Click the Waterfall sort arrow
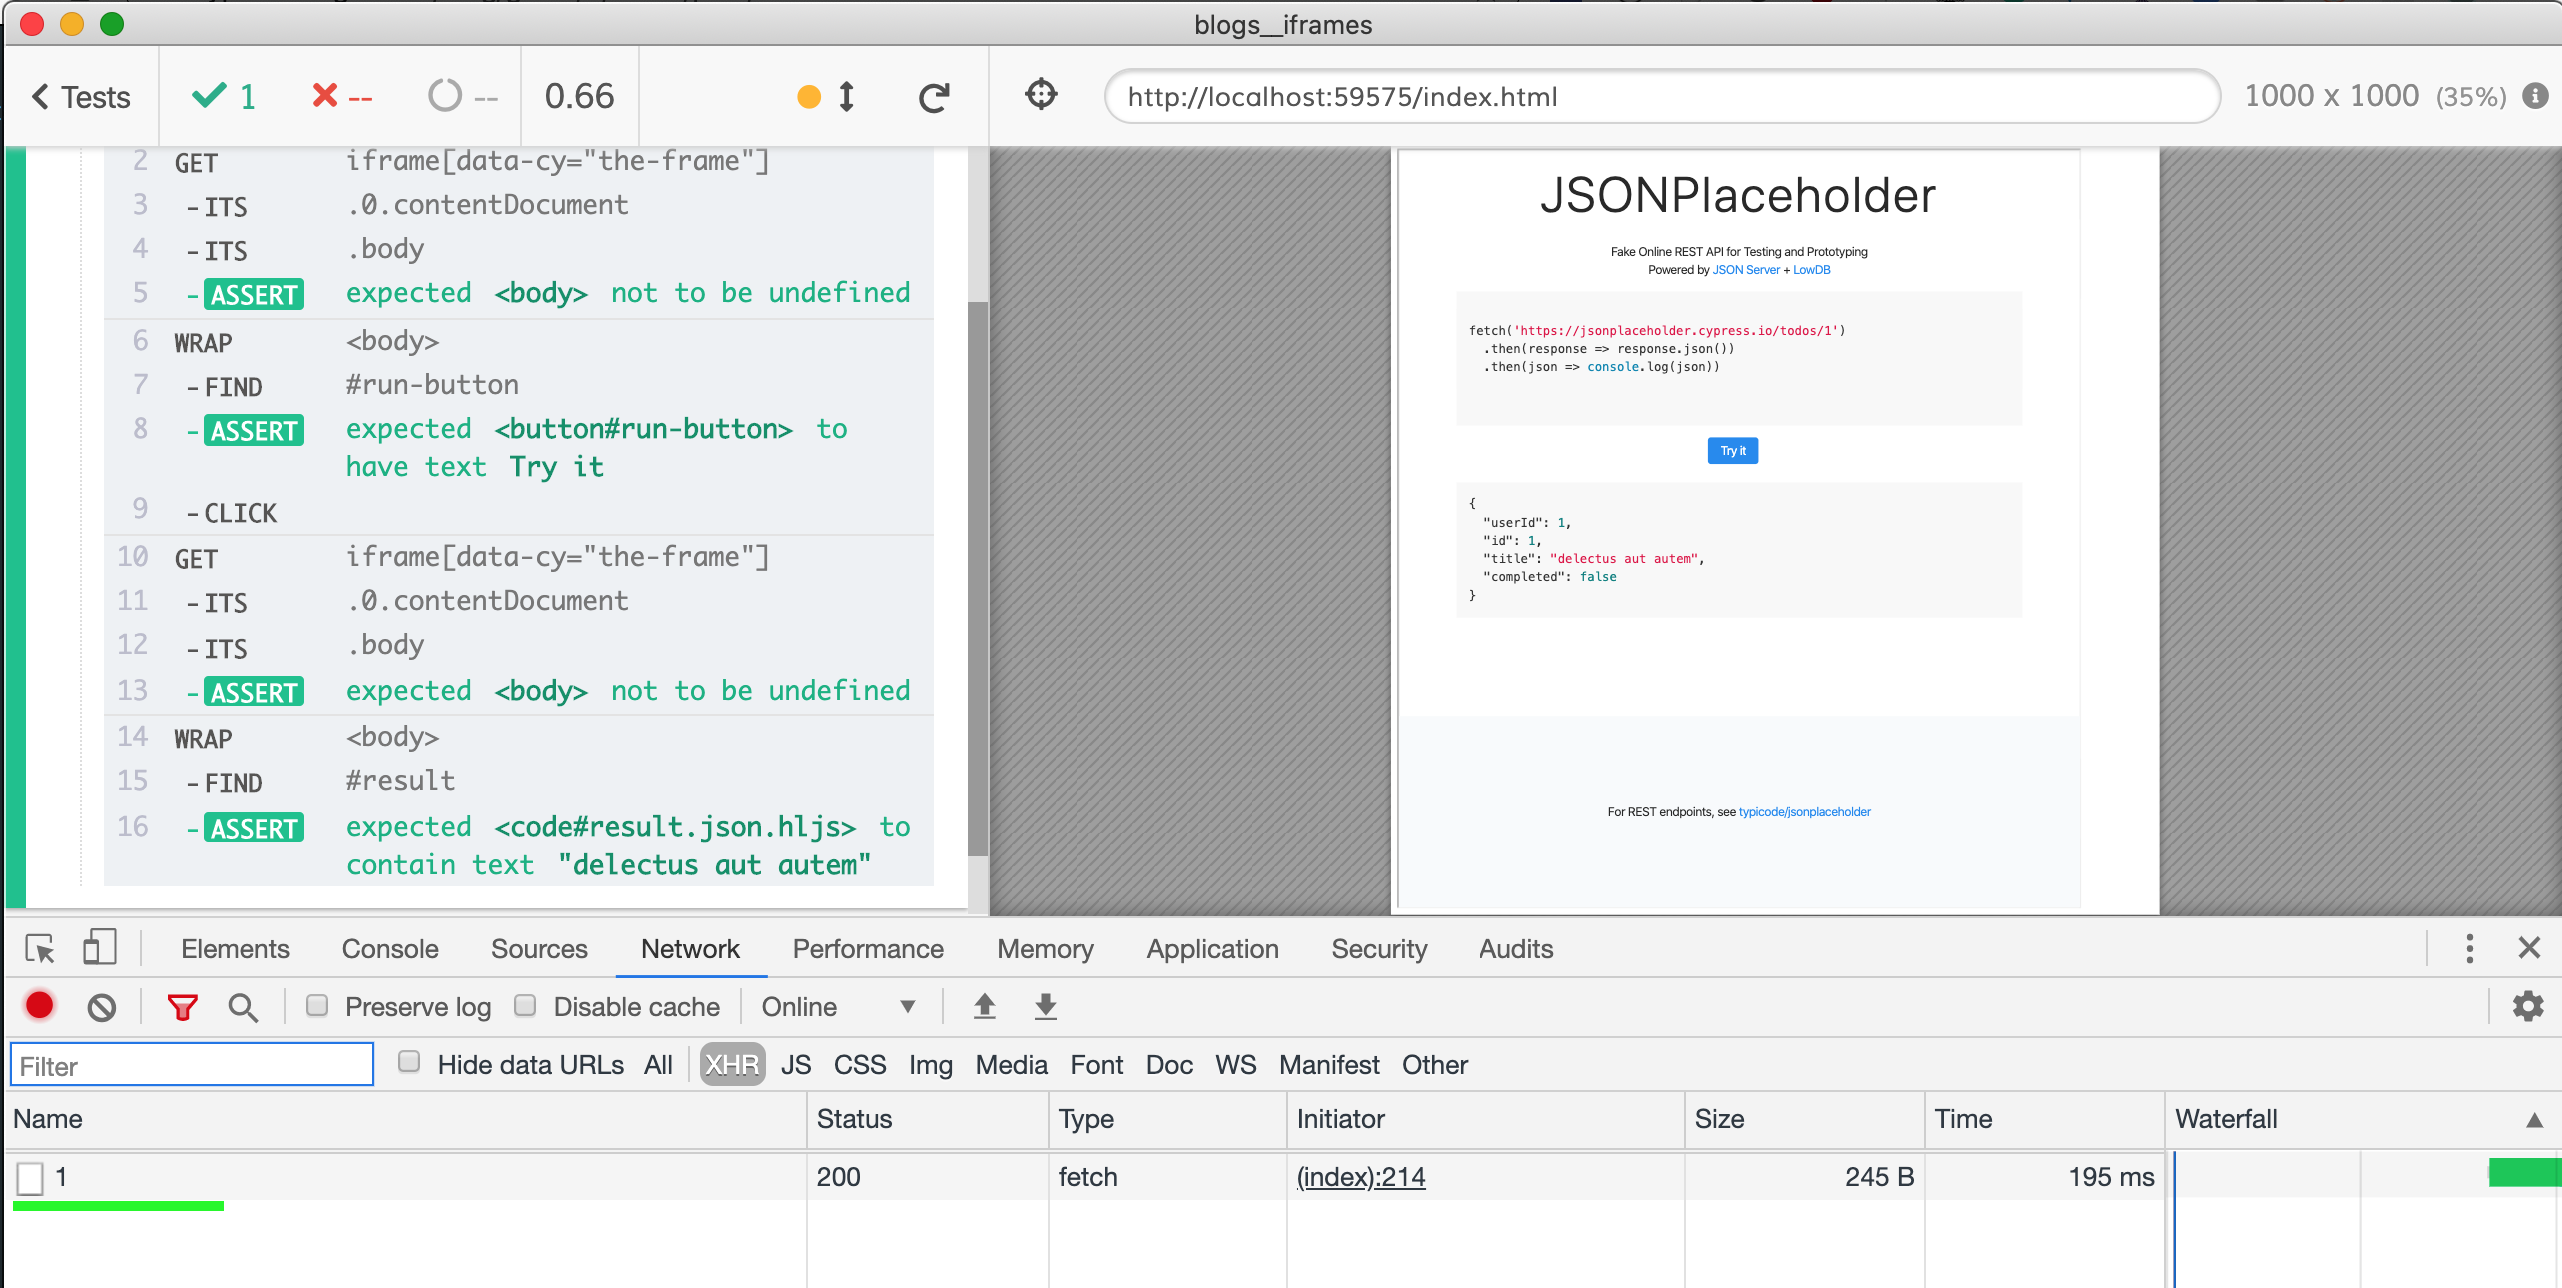The width and height of the screenshot is (2562, 1288). tap(2534, 1120)
